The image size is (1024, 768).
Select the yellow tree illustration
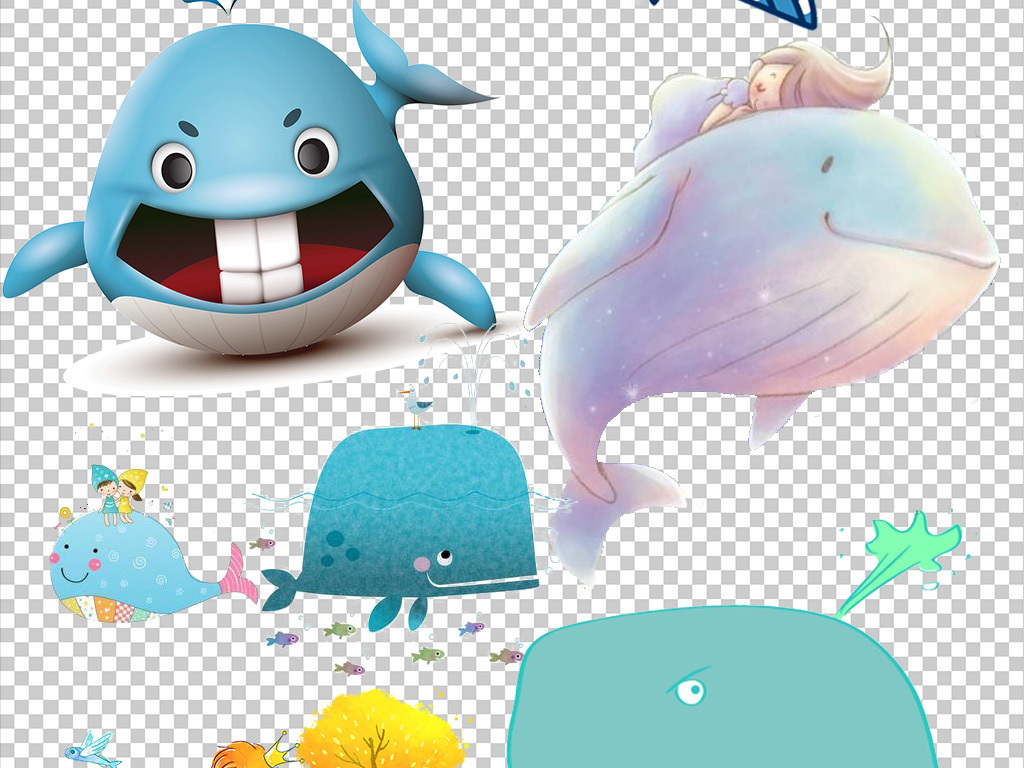pyautogui.click(x=382, y=732)
